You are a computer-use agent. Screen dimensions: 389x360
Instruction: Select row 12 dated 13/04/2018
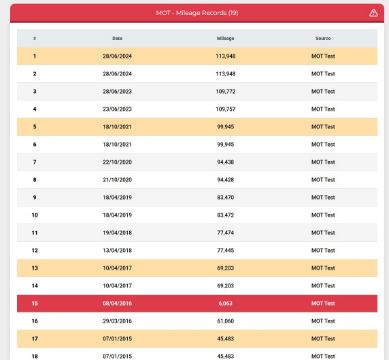pyautogui.click(x=197, y=250)
